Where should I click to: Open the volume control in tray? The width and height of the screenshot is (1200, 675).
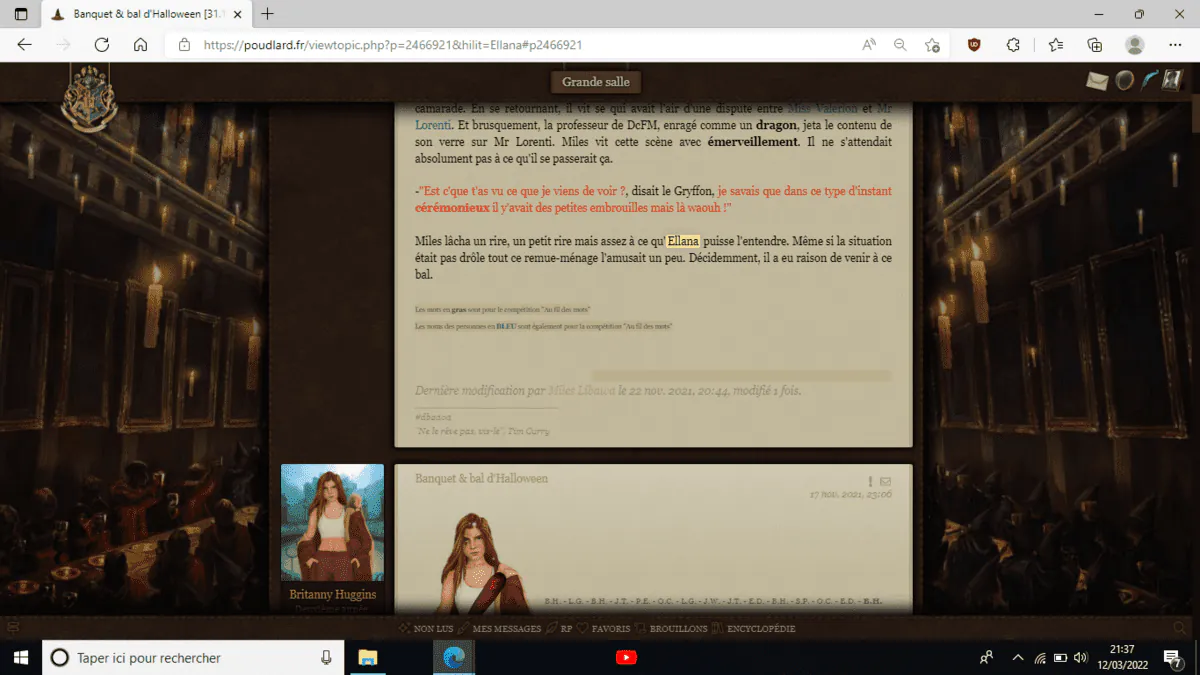pos(1080,658)
